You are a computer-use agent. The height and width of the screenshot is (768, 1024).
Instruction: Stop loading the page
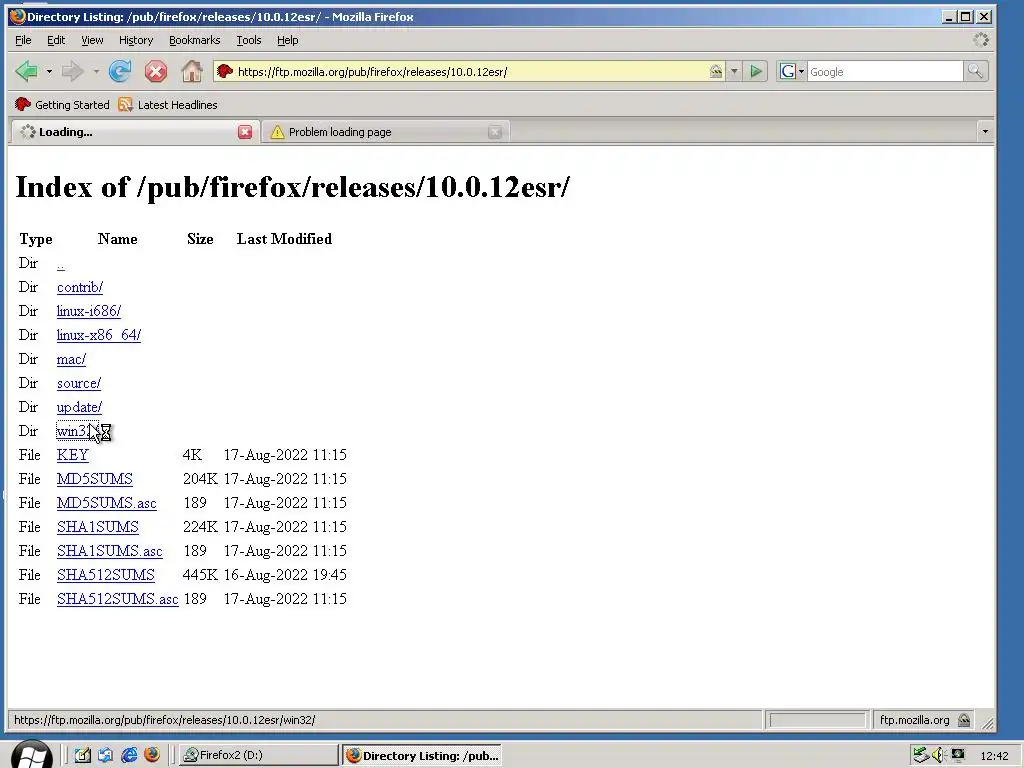155,71
